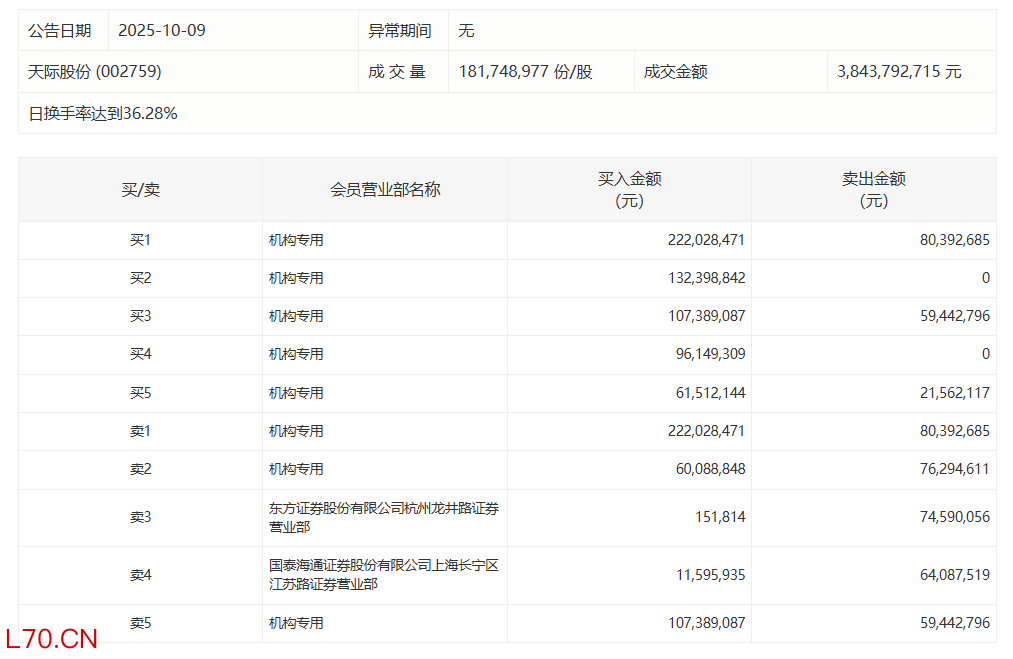The height and width of the screenshot is (659, 1013).
Task: Click the 买/卖 column header
Action: pyautogui.click(x=140, y=189)
